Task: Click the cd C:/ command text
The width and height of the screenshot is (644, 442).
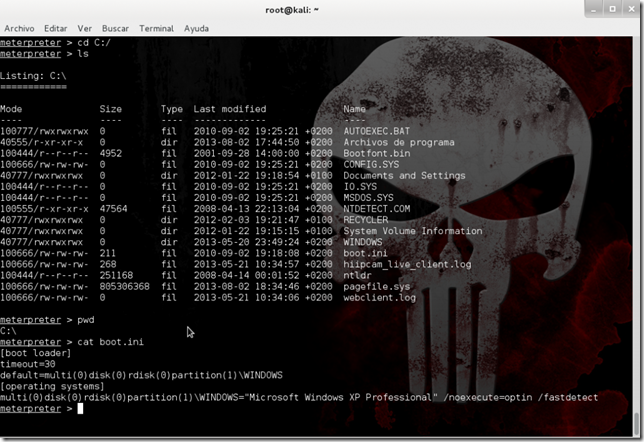Action: [94, 42]
